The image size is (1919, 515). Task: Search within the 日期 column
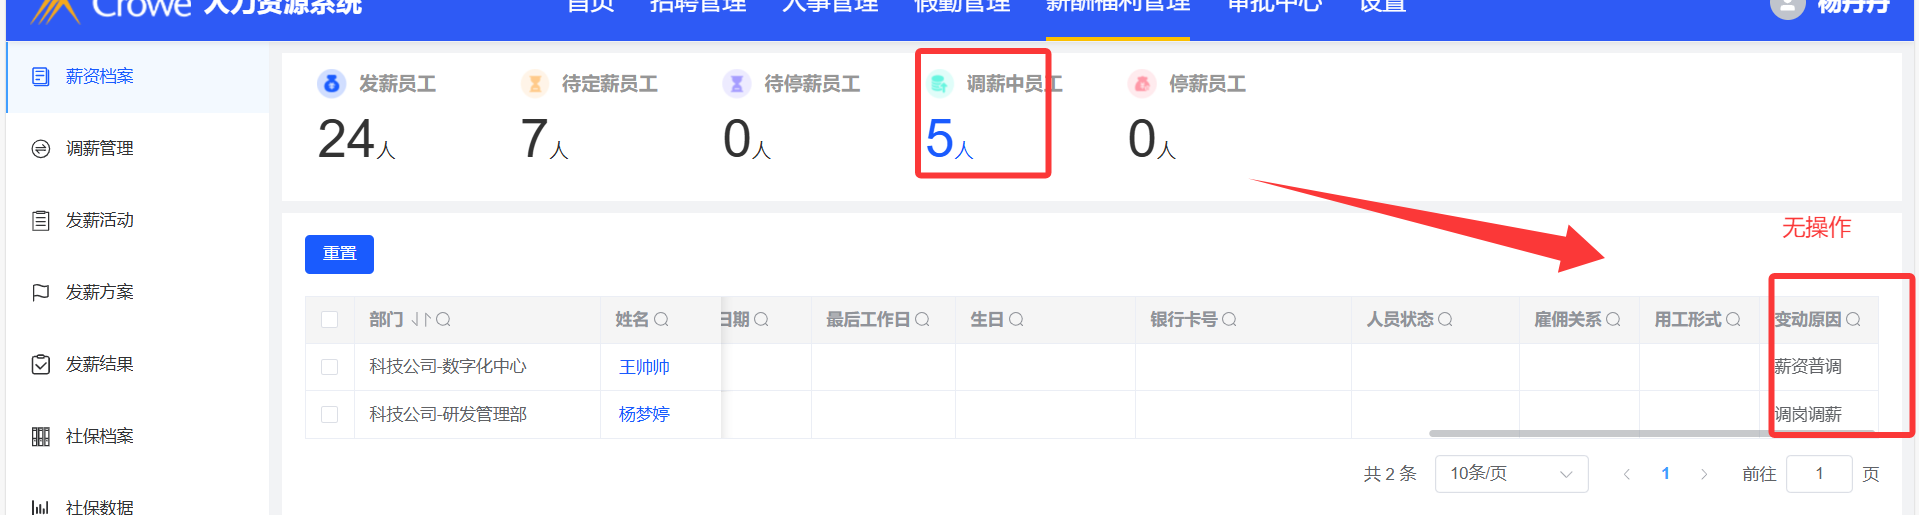click(x=761, y=320)
